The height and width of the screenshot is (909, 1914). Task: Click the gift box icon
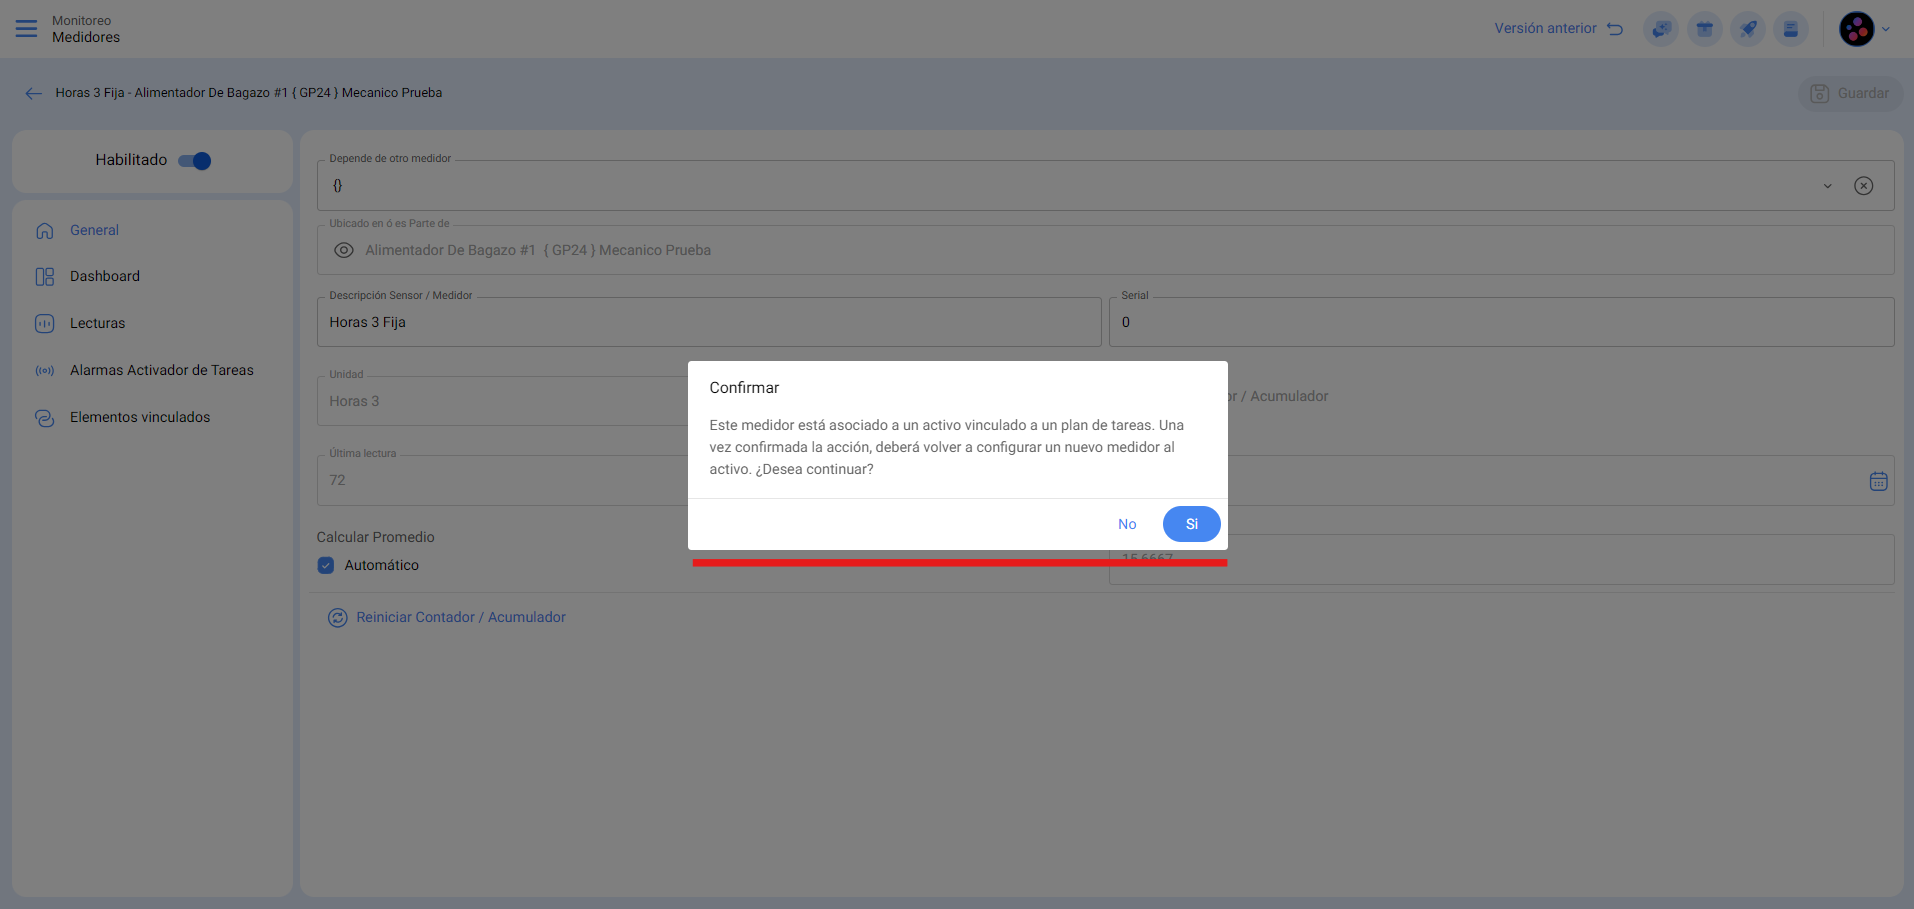pos(1704,29)
